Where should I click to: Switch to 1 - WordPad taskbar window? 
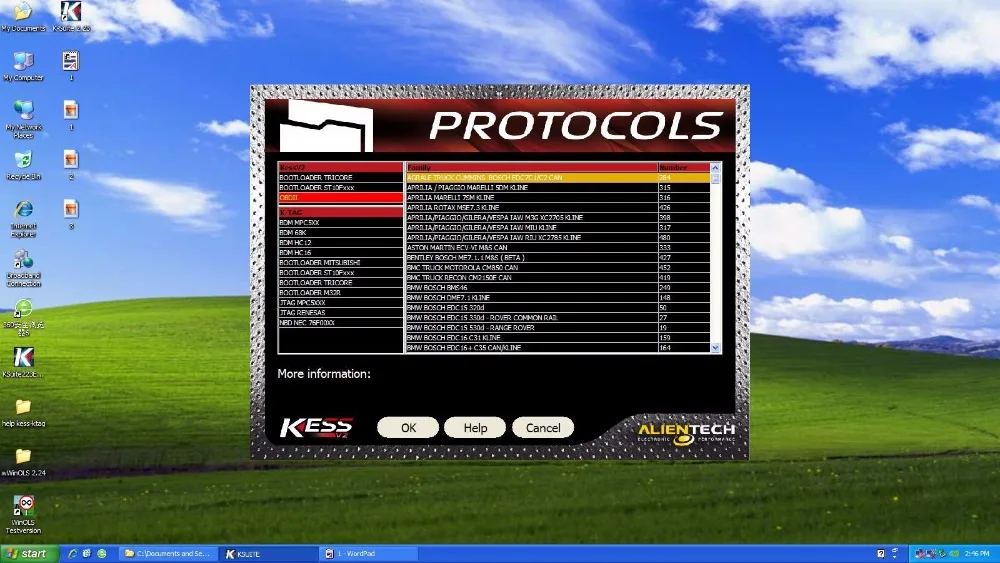click(x=369, y=553)
